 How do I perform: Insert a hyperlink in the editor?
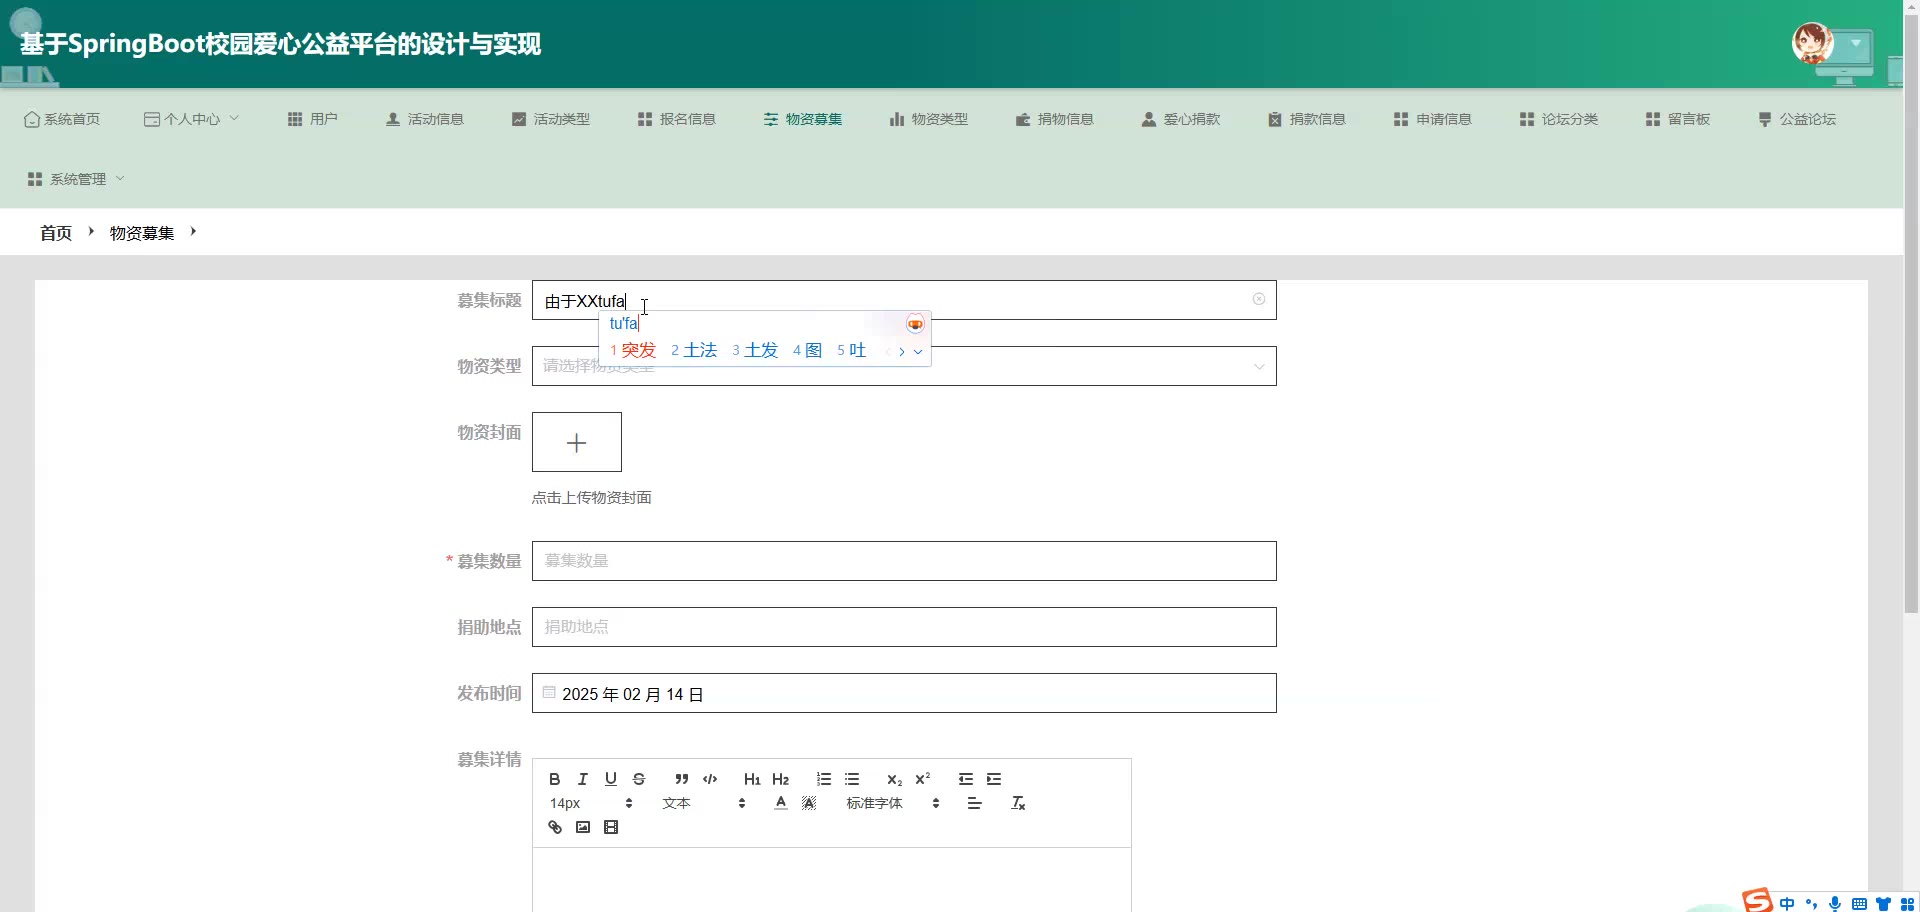tap(555, 827)
